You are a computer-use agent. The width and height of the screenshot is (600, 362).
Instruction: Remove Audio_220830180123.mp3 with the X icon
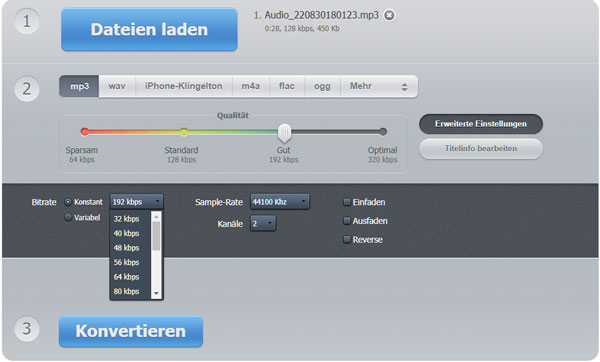389,15
